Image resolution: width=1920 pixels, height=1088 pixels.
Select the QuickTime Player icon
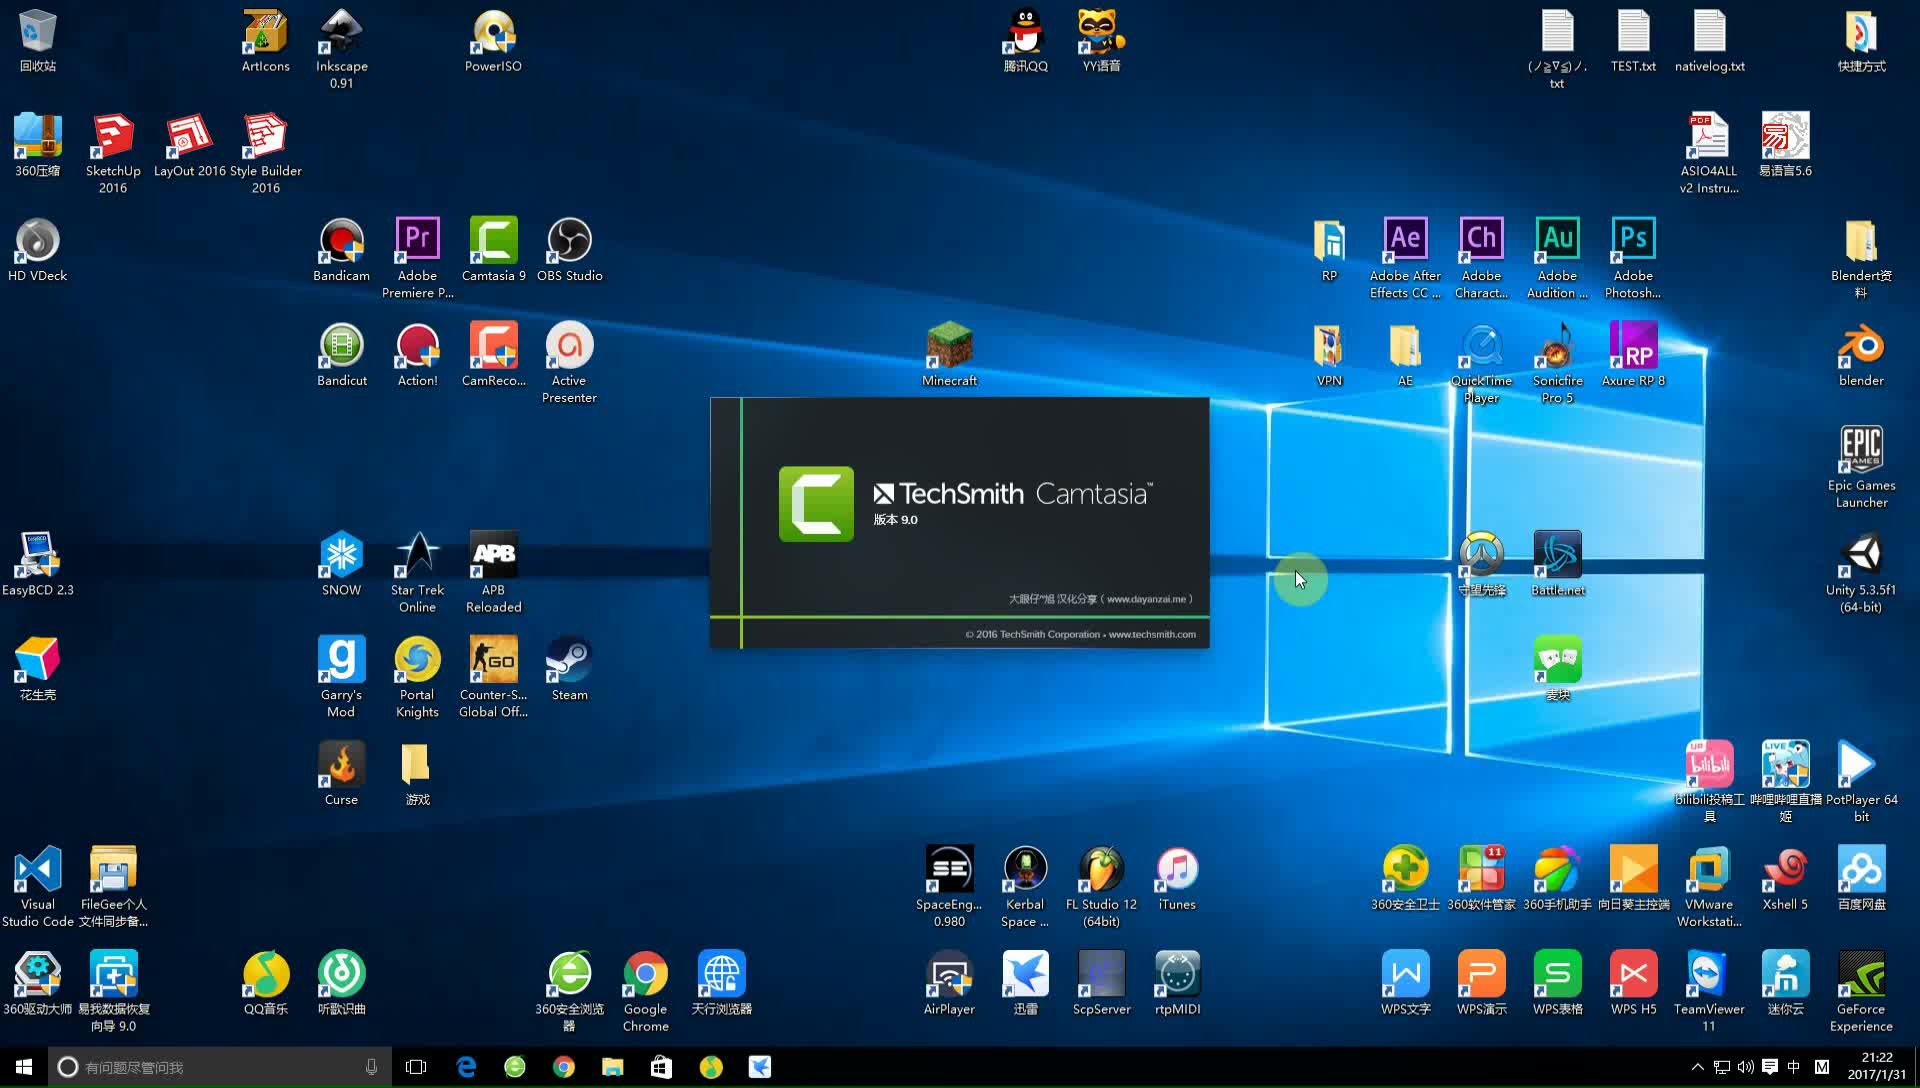tap(1481, 363)
